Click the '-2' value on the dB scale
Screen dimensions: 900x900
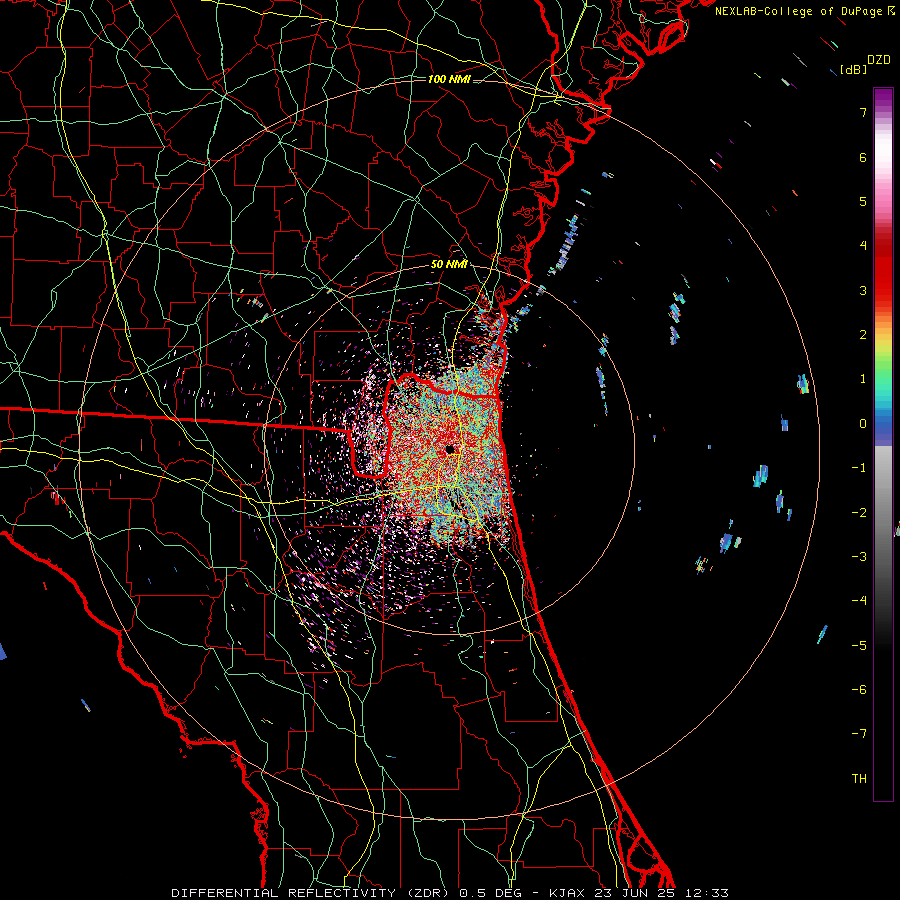point(859,513)
